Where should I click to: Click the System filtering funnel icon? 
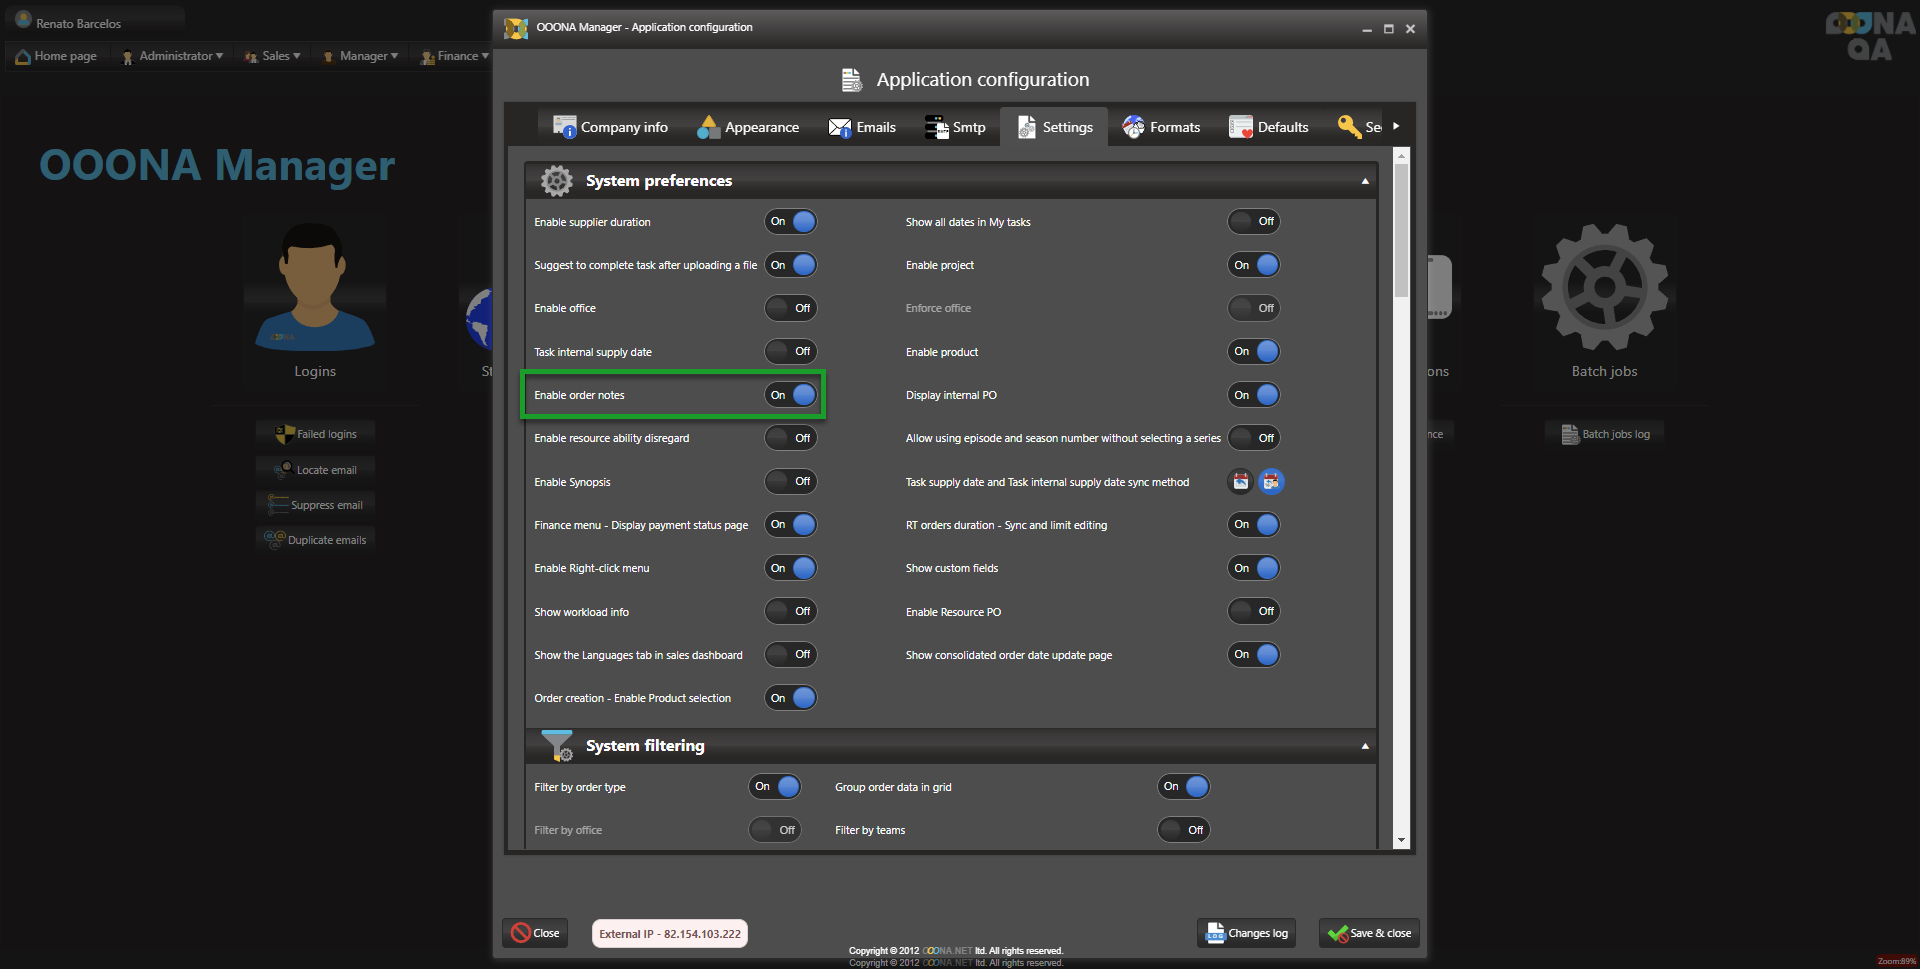coord(557,746)
